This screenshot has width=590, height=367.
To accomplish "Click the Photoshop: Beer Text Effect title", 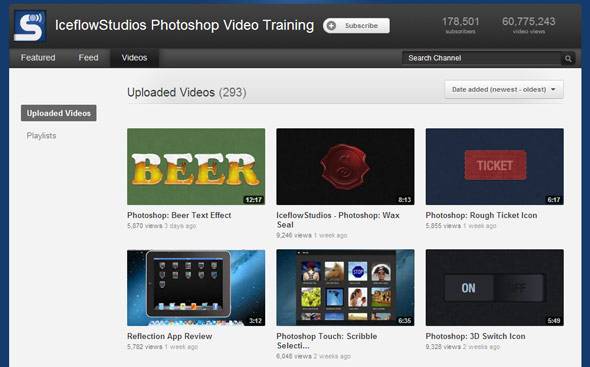I will pos(179,215).
